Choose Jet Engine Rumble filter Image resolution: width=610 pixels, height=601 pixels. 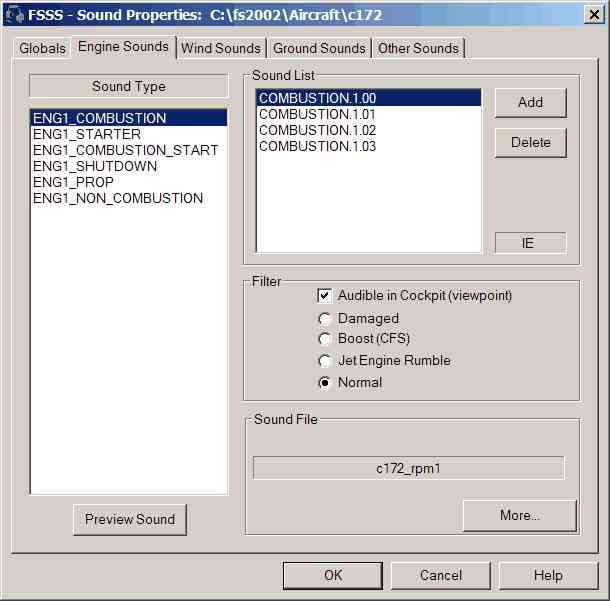pos(324,361)
